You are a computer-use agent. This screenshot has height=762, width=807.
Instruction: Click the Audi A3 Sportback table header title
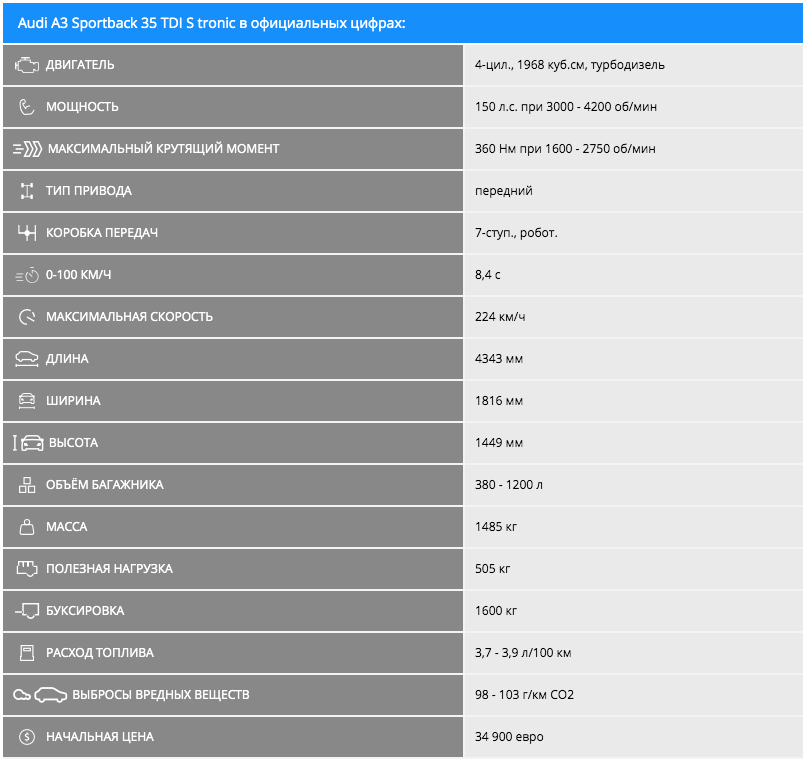pyautogui.click(x=212, y=23)
